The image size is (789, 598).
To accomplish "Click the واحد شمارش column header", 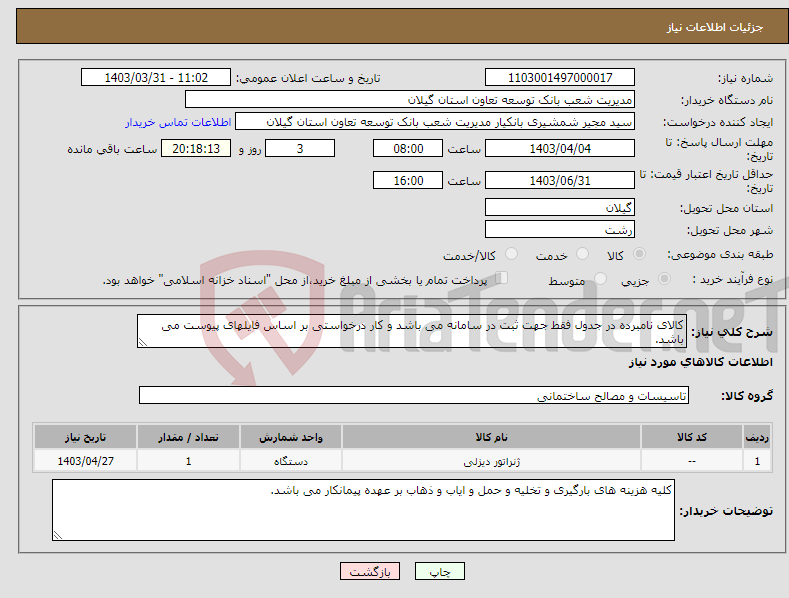I will pos(291,437).
